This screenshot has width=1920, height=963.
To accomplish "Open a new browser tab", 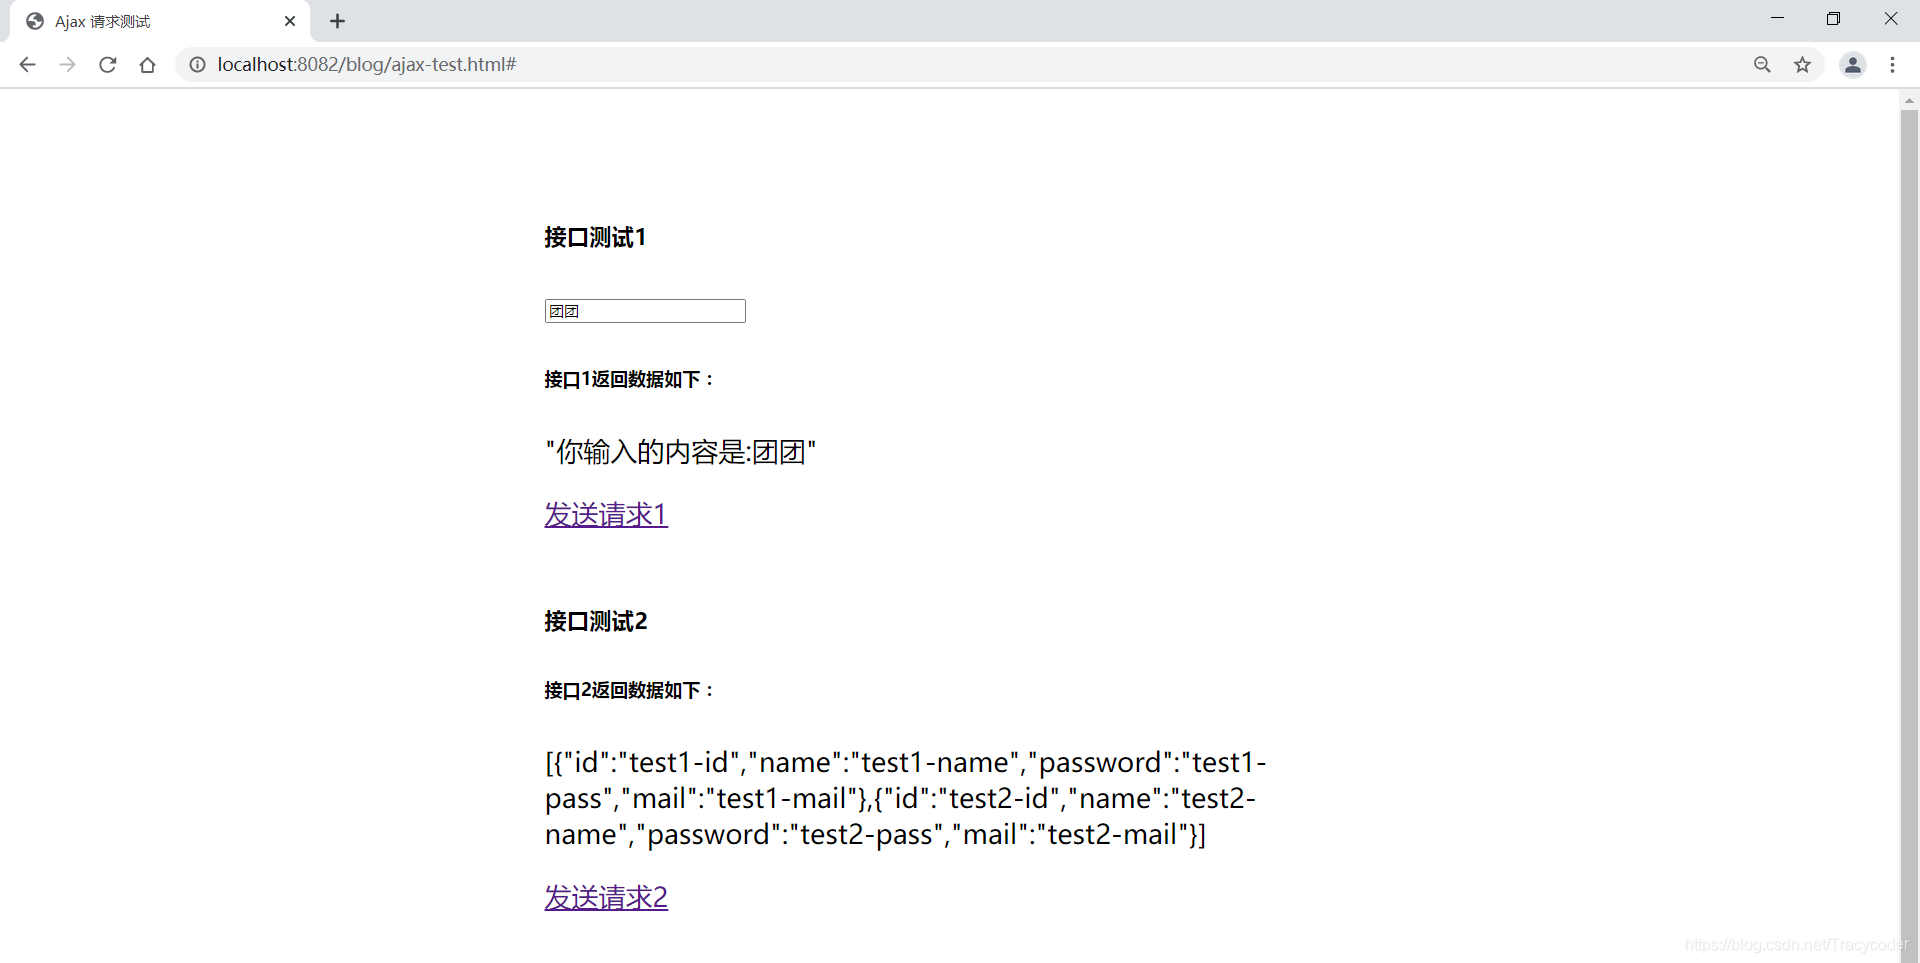I will 338,21.
